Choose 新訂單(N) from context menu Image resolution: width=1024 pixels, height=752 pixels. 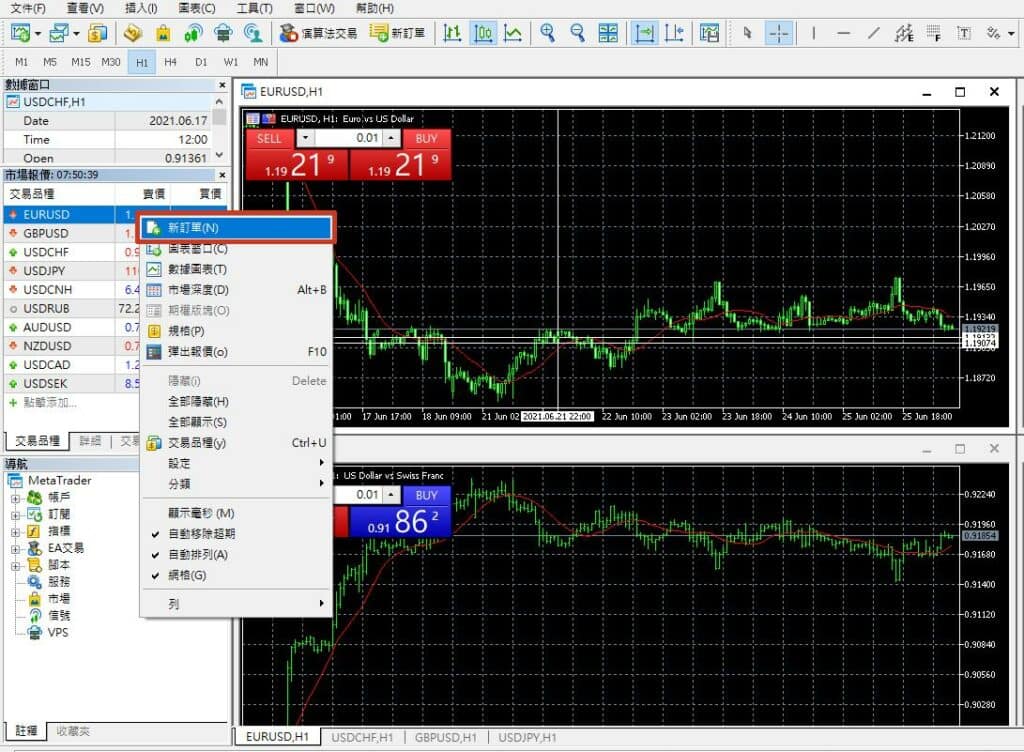click(x=236, y=228)
